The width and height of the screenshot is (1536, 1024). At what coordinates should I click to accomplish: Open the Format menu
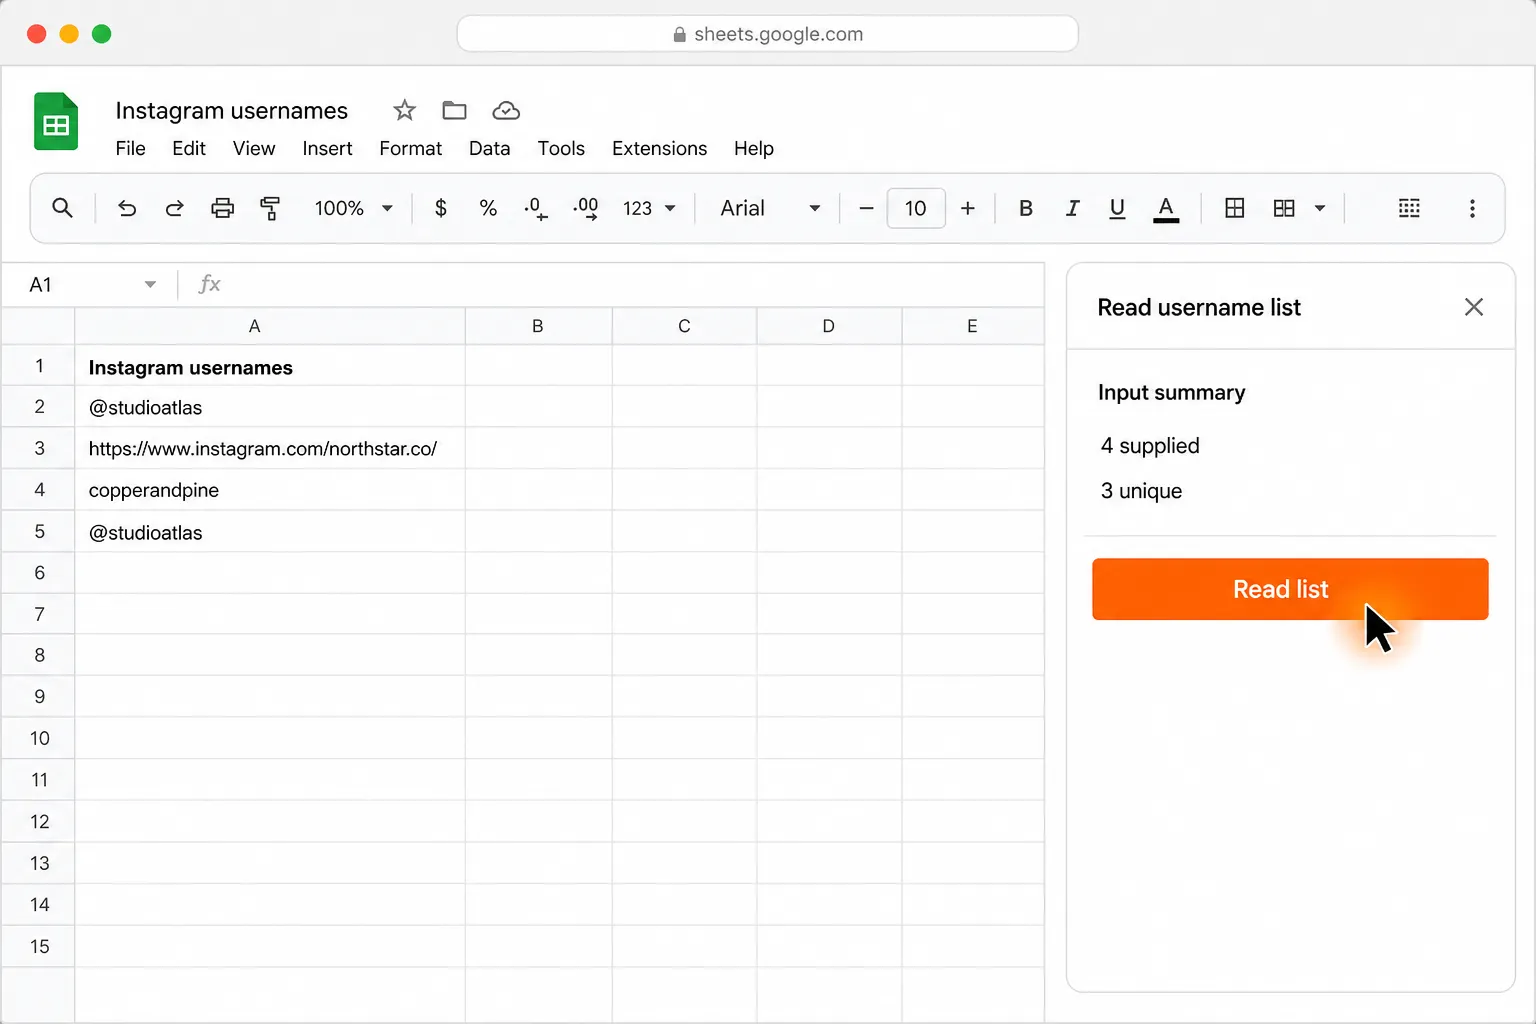[x=410, y=148]
